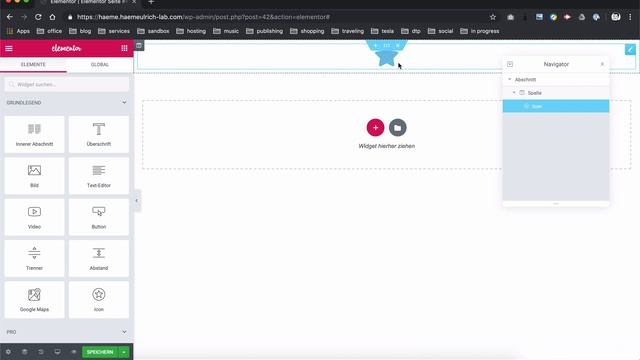Open the Elementor hamburger menu
The width and height of the screenshot is (640, 360).
click(x=9, y=48)
